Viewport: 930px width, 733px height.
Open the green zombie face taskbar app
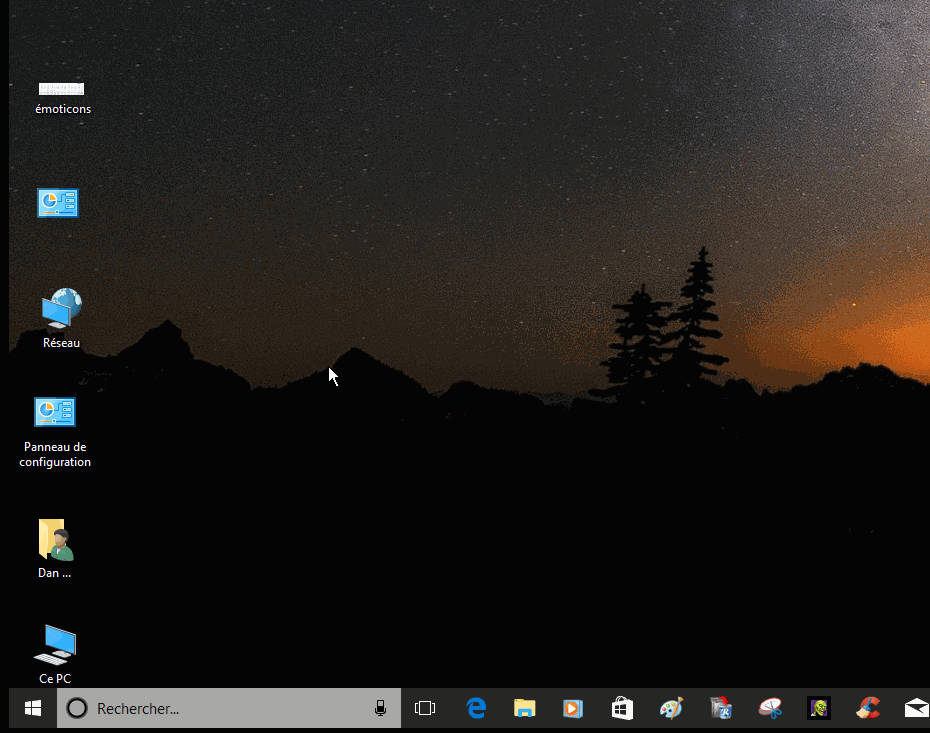click(x=818, y=708)
